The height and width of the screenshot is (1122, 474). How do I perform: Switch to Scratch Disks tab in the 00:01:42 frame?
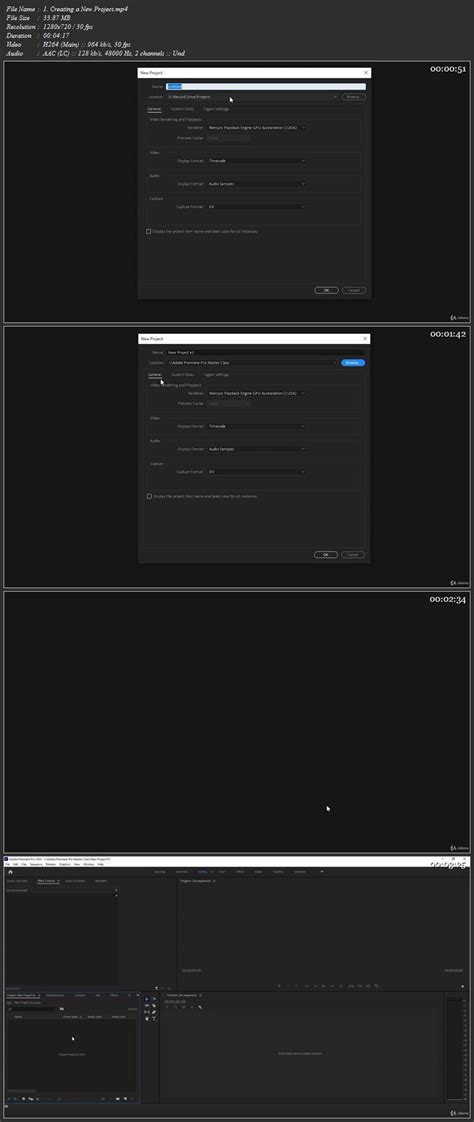tap(183, 374)
